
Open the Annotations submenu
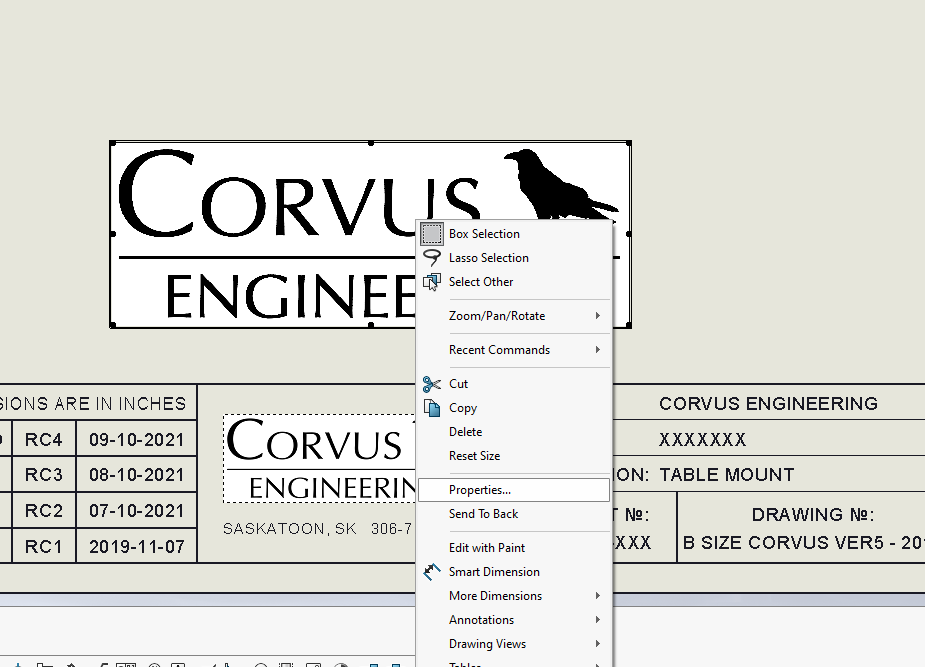point(513,620)
